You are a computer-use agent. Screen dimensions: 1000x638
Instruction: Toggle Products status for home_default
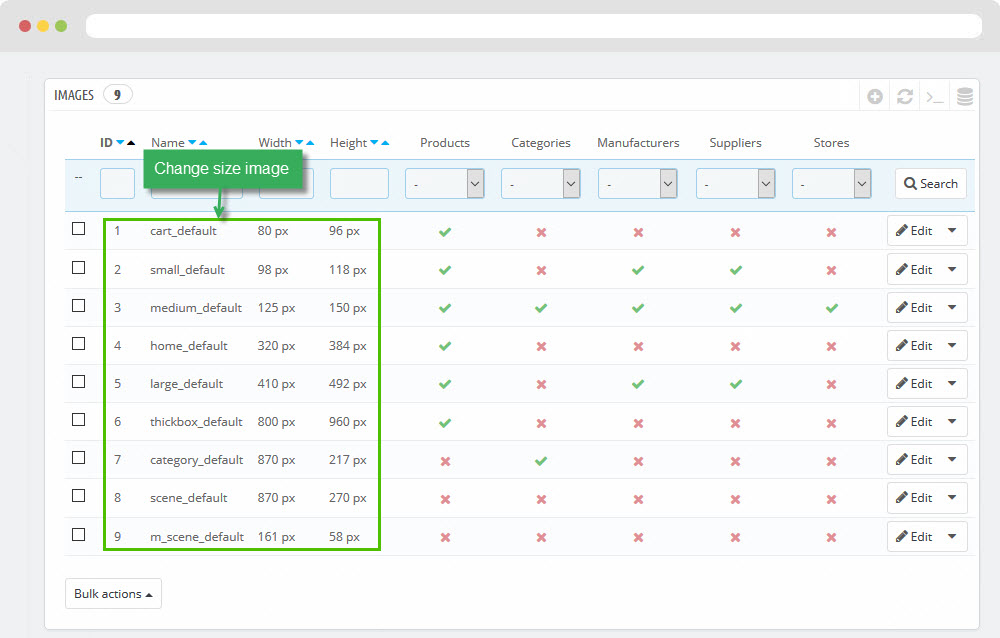(445, 346)
